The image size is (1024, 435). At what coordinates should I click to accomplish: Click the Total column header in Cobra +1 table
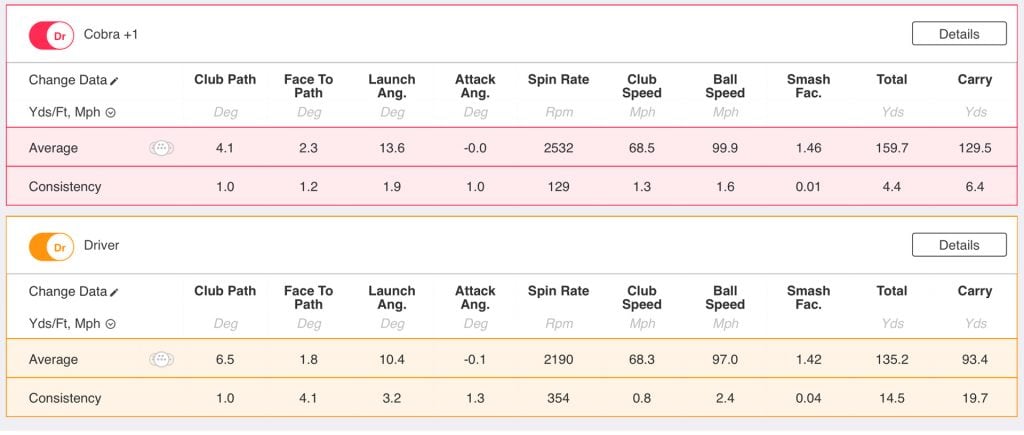tap(891, 80)
